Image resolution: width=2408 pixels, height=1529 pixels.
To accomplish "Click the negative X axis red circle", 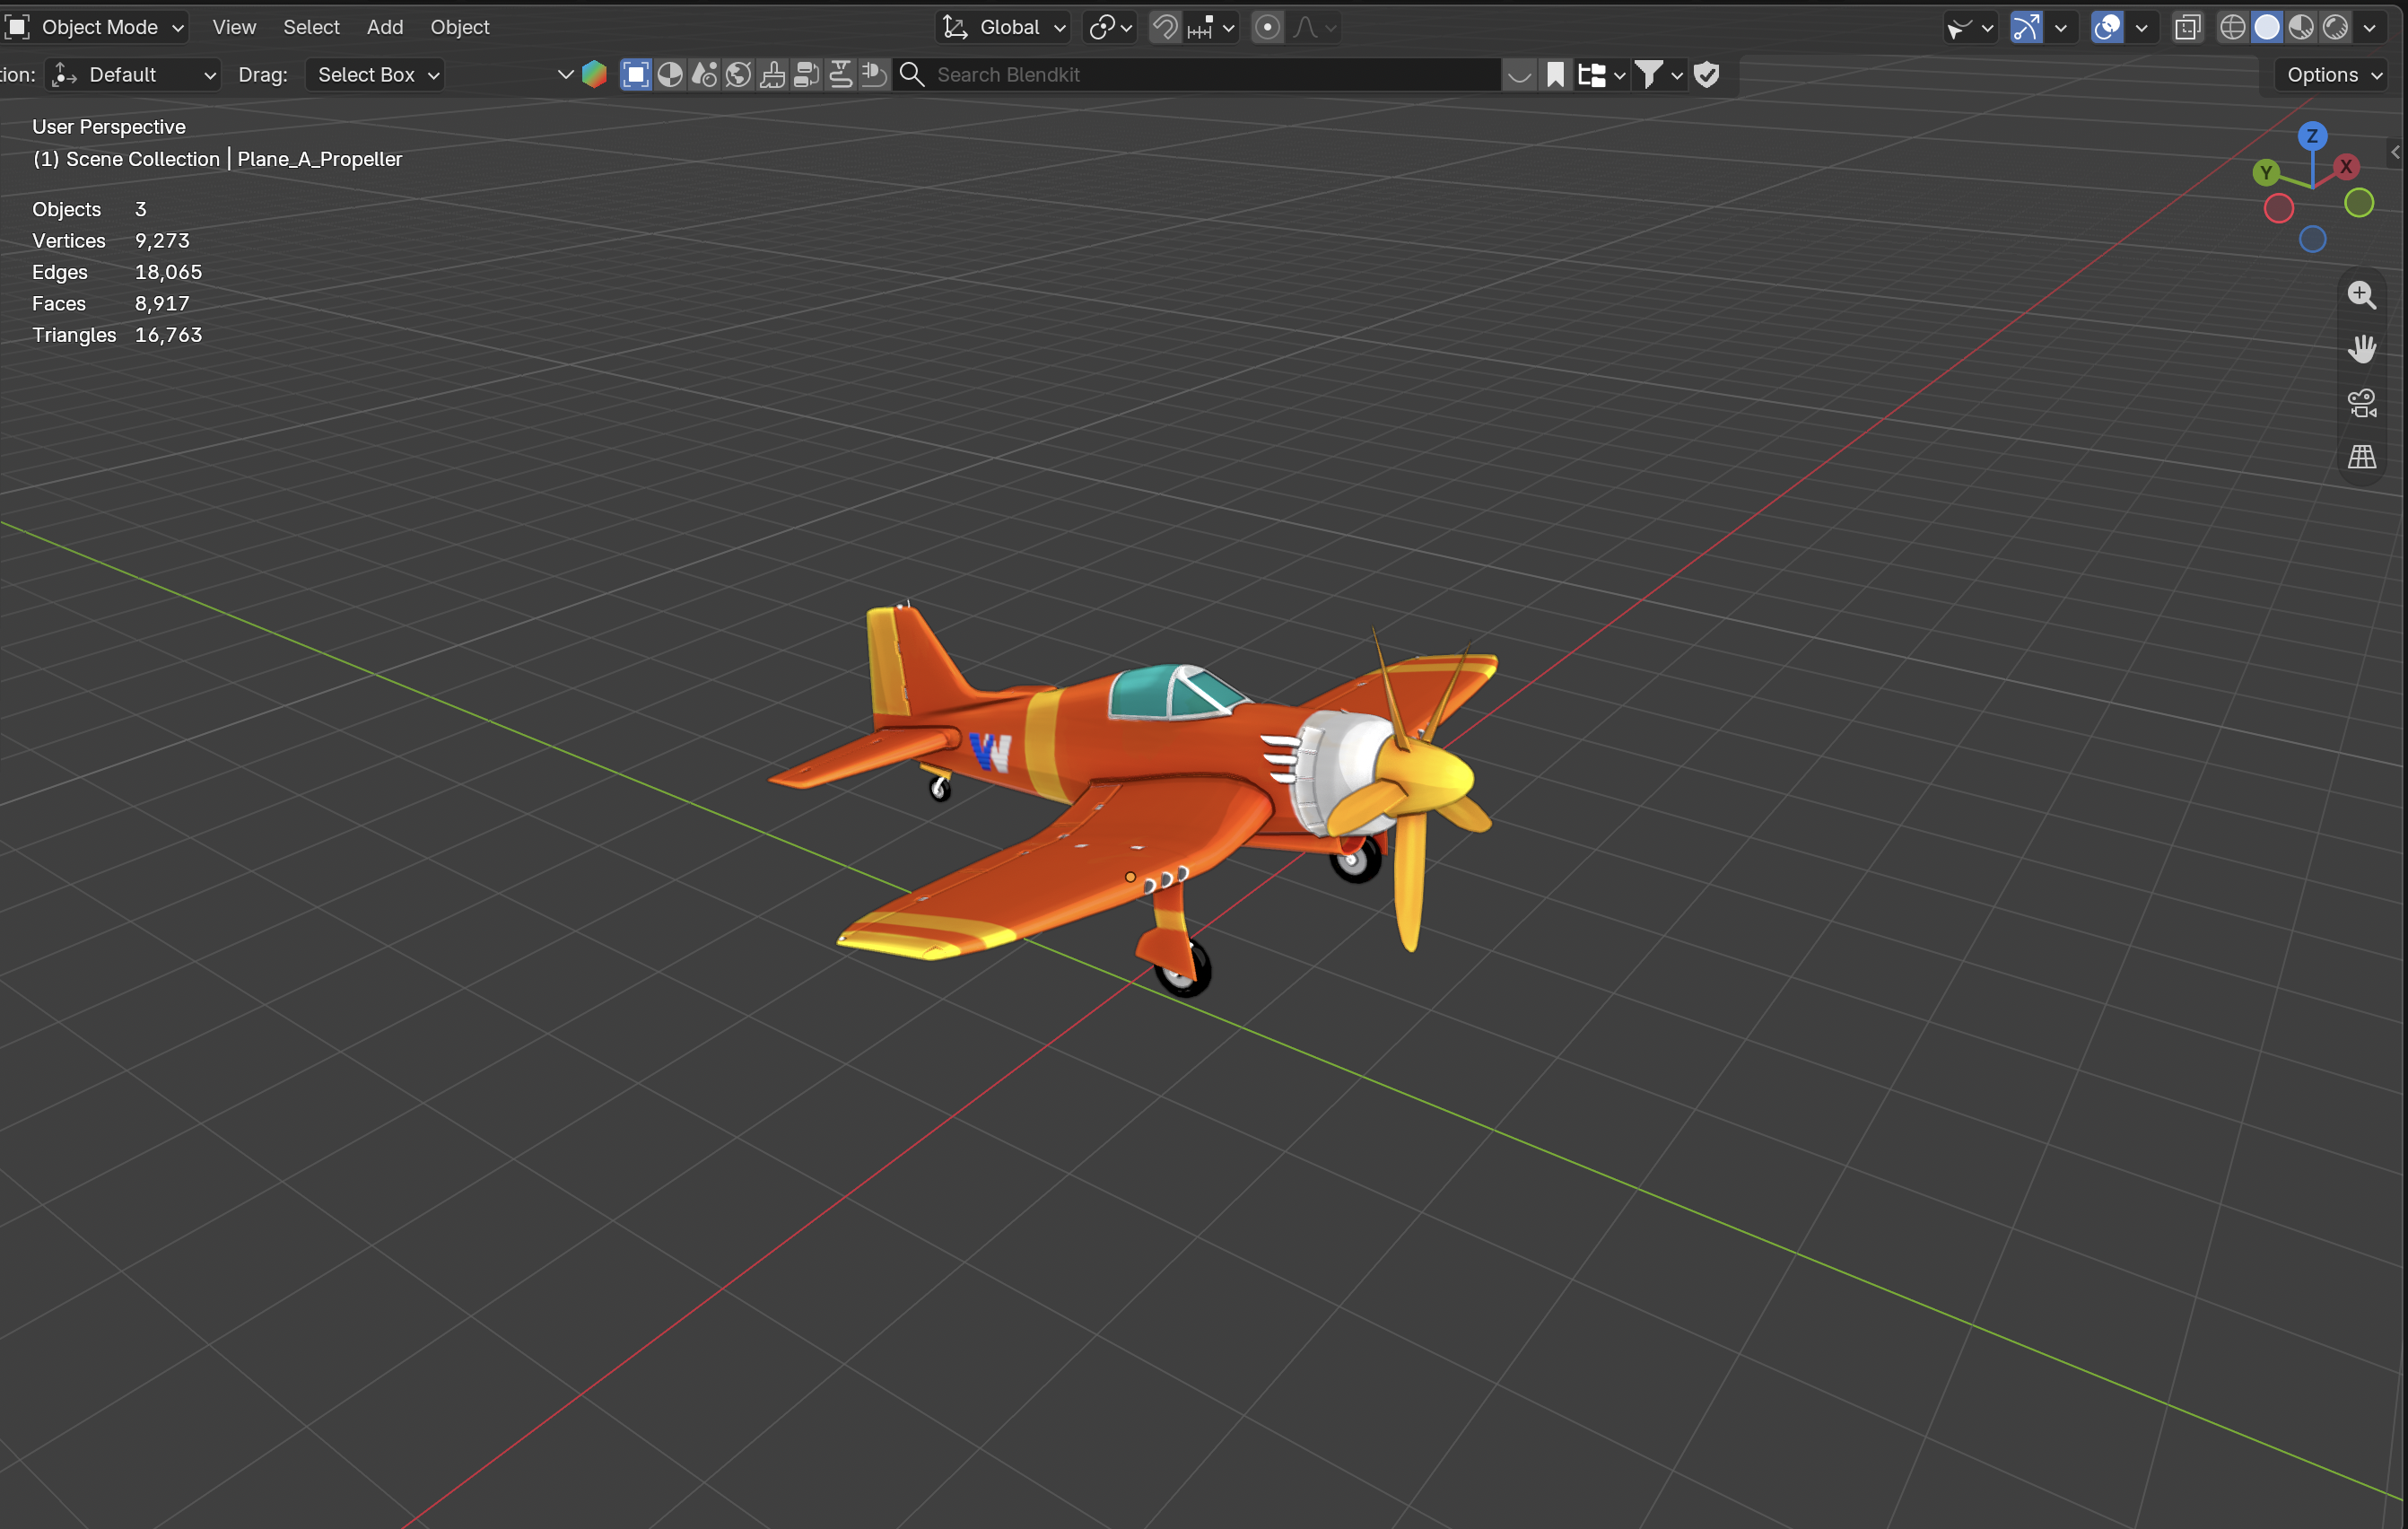I will coord(2278,208).
